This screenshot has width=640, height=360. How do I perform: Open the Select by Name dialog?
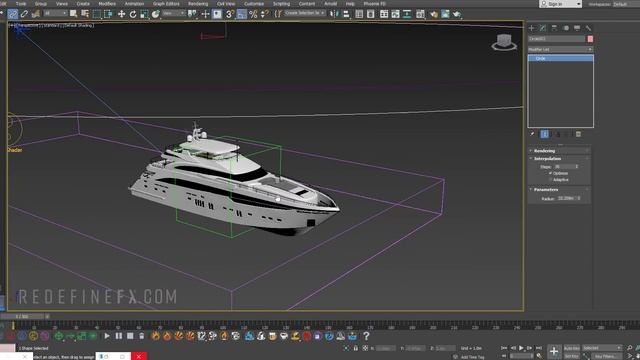point(85,14)
